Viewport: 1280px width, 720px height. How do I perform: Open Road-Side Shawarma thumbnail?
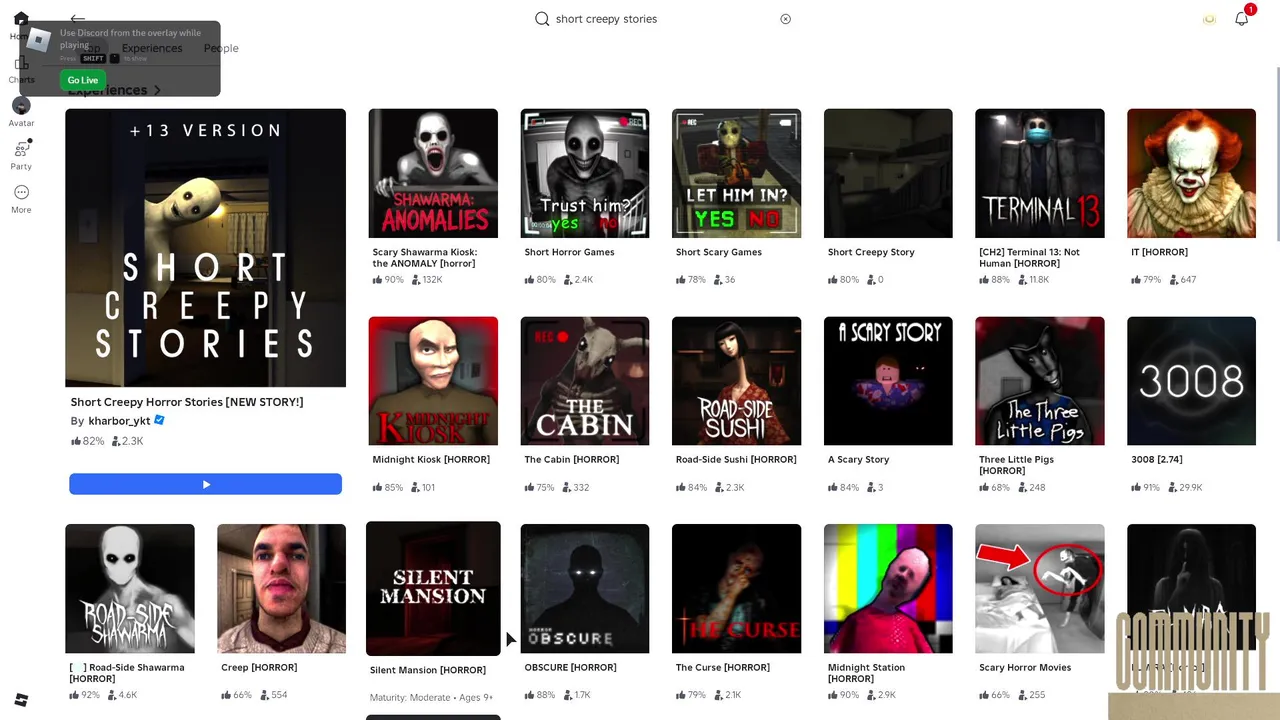[x=130, y=588]
